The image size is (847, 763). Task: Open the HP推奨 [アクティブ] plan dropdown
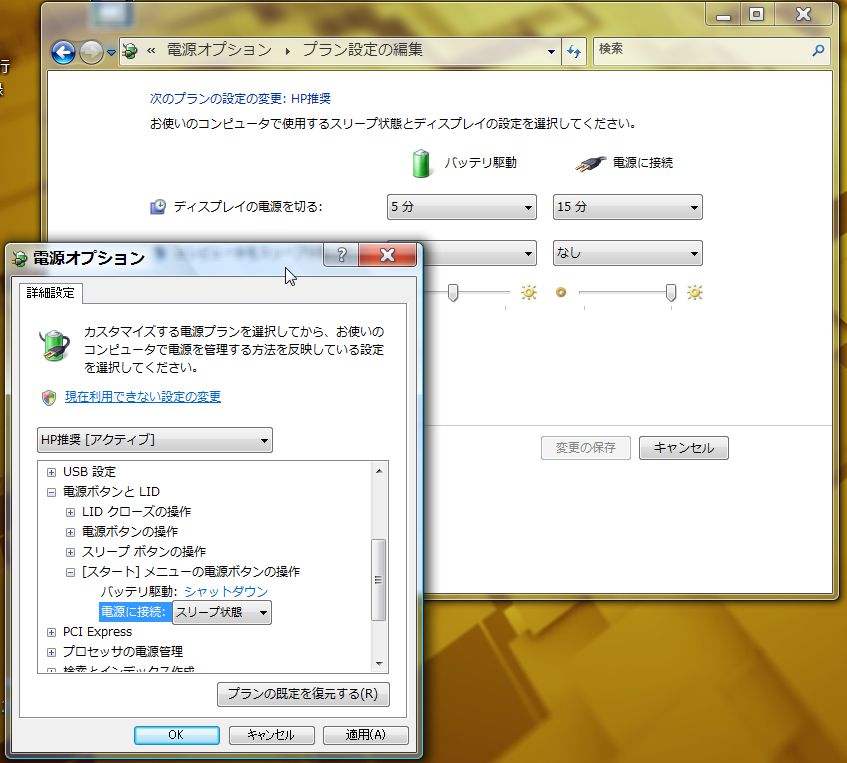(x=155, y=440)
